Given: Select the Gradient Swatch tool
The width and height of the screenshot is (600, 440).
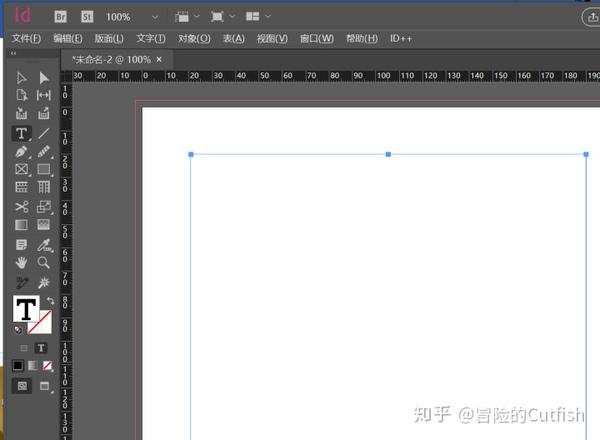Looking at the screenshot, I should [21, 225].
